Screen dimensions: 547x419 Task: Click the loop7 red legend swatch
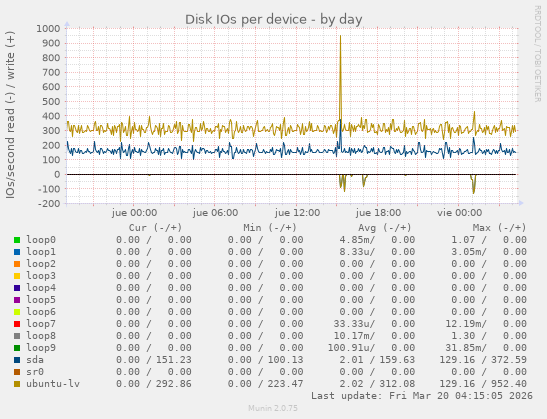[x=17, y=324]
